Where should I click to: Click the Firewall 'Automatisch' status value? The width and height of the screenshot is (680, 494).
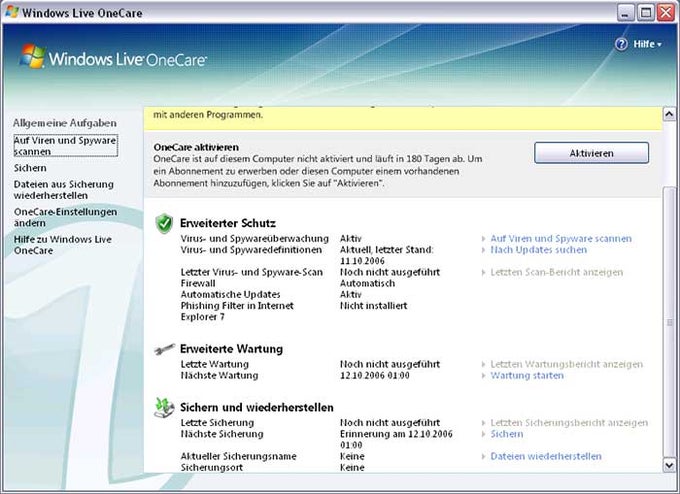click(x=367, y=284)
